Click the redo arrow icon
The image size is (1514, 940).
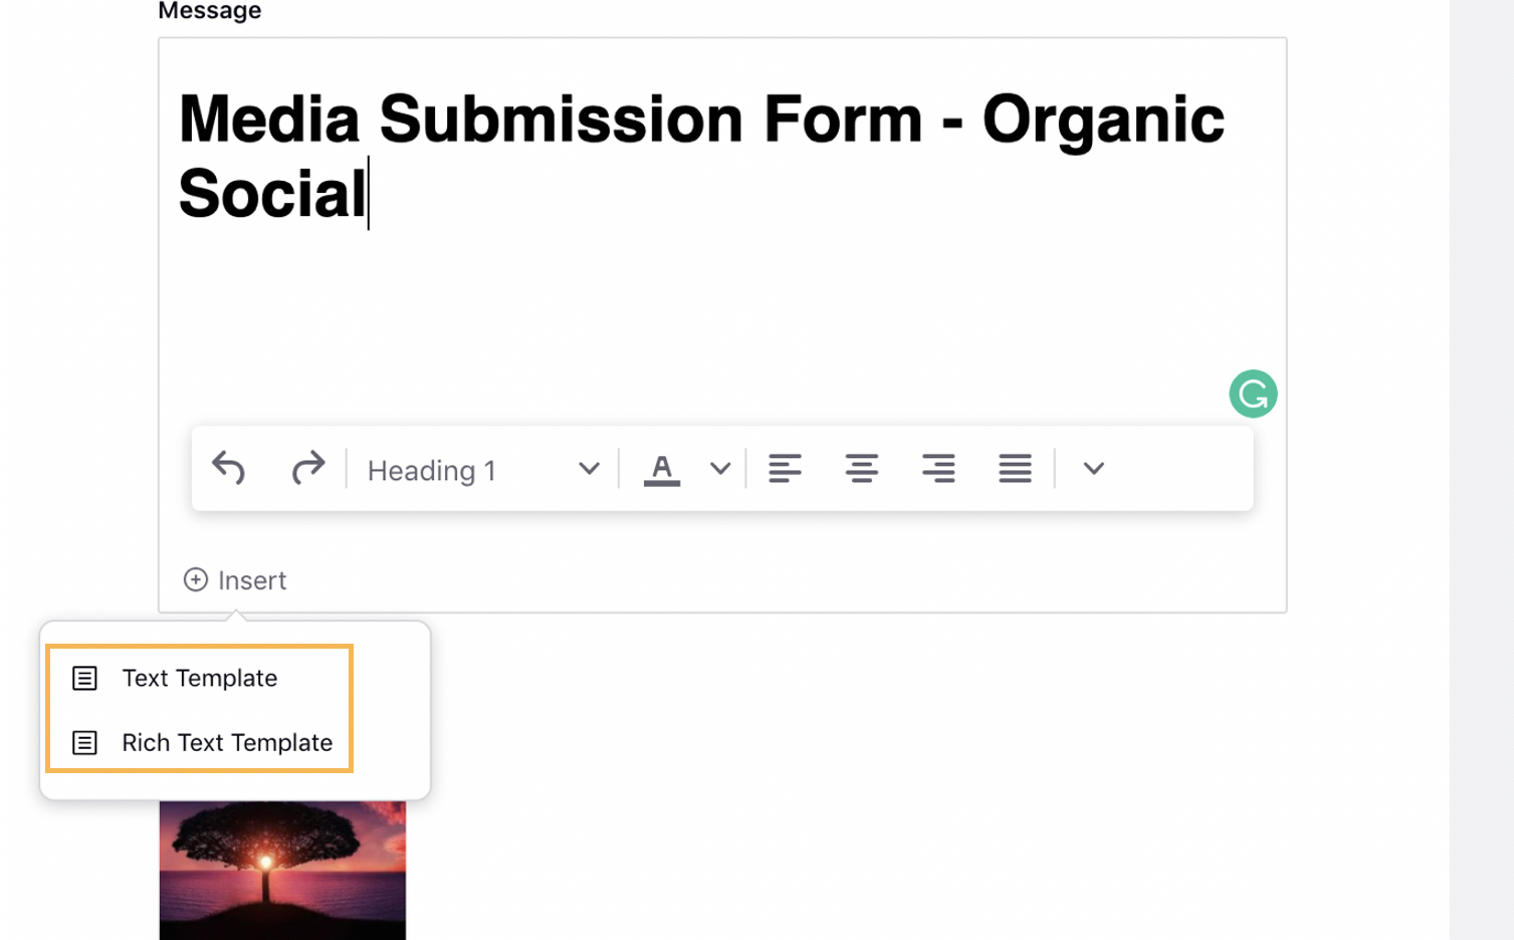tap(307, 468)
